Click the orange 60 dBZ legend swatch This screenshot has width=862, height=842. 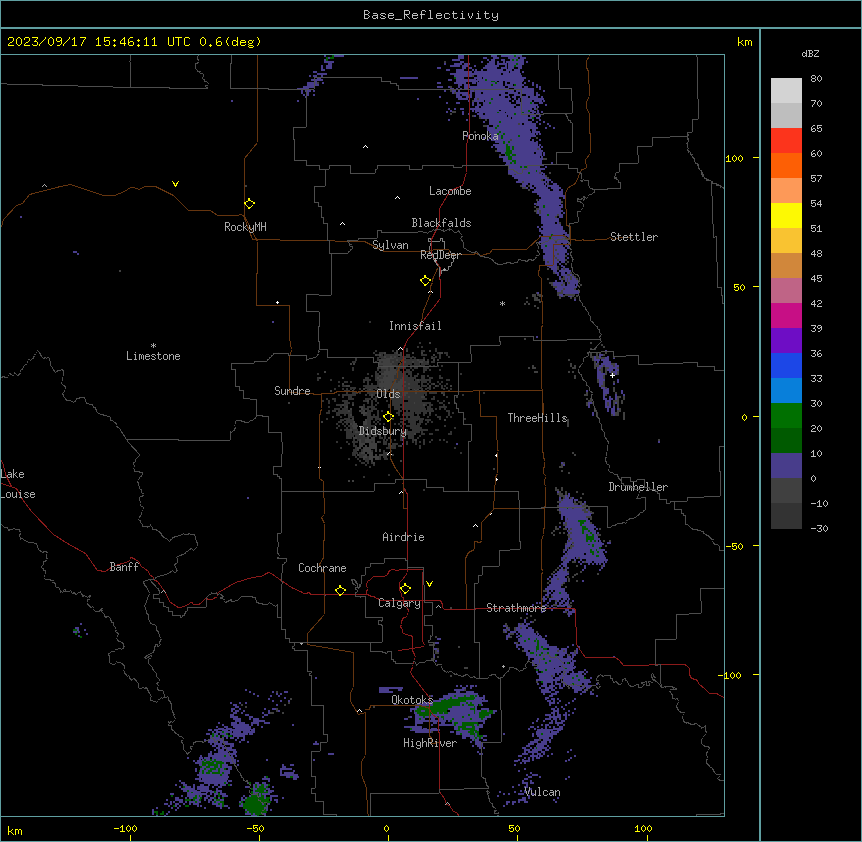(x=786, y=165)
